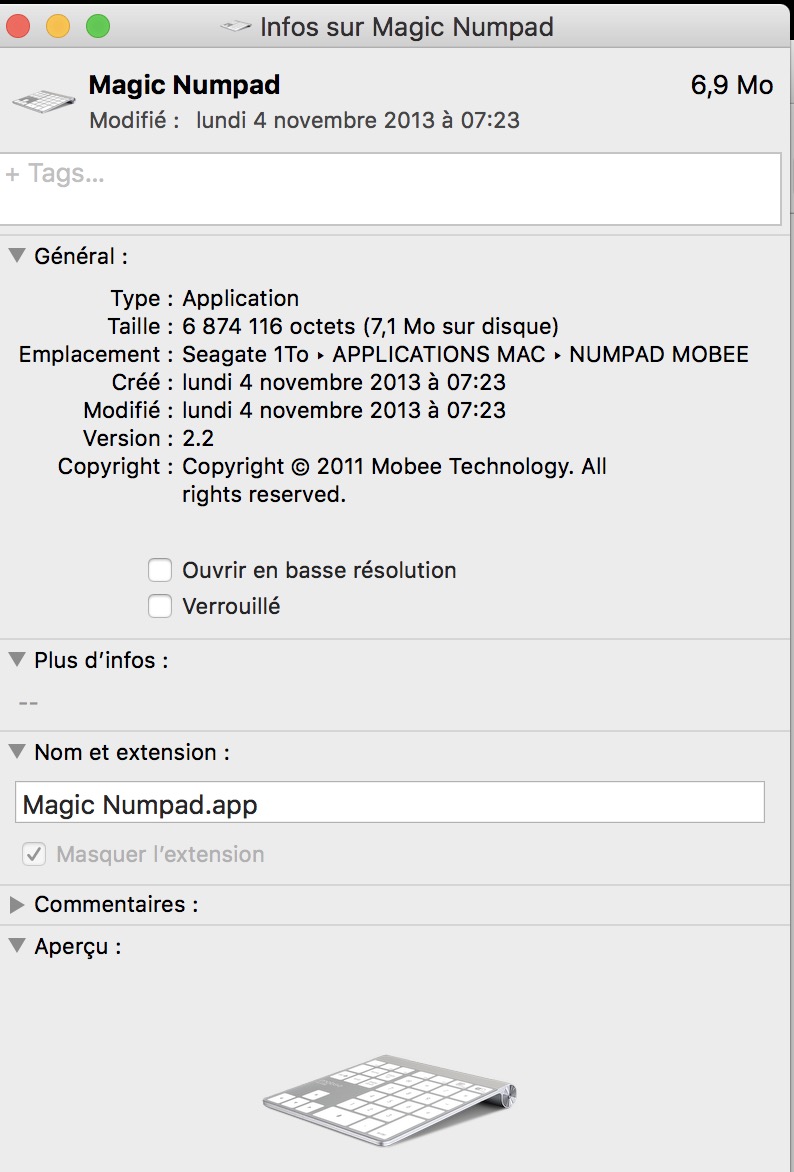Select the Créé date value
This screenshot has width=794, height=1172.
(x=344, y=382)
